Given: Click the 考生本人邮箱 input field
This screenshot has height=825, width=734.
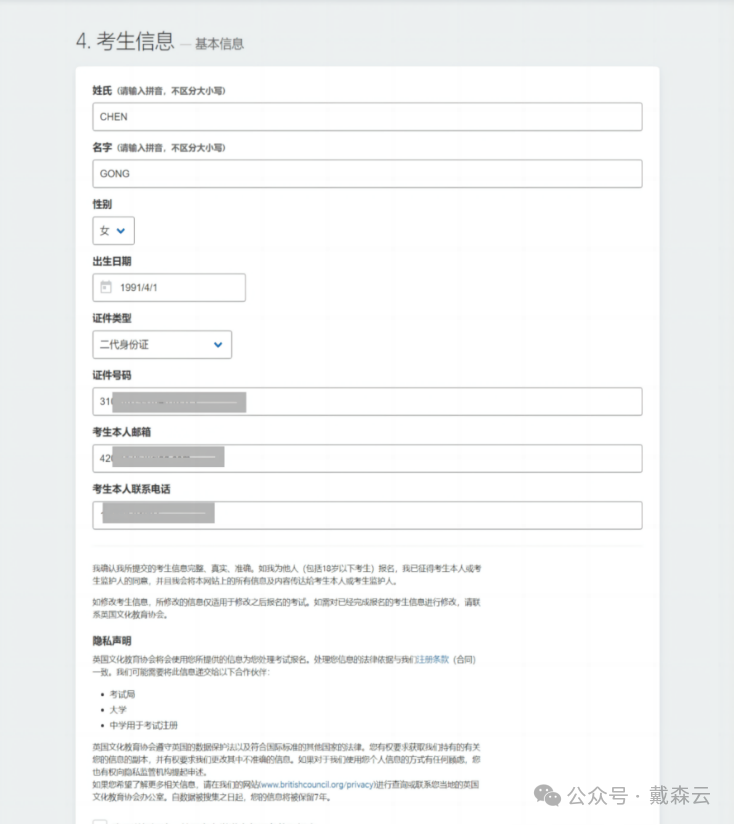Looking at the screenshot, I should (367, 458).
